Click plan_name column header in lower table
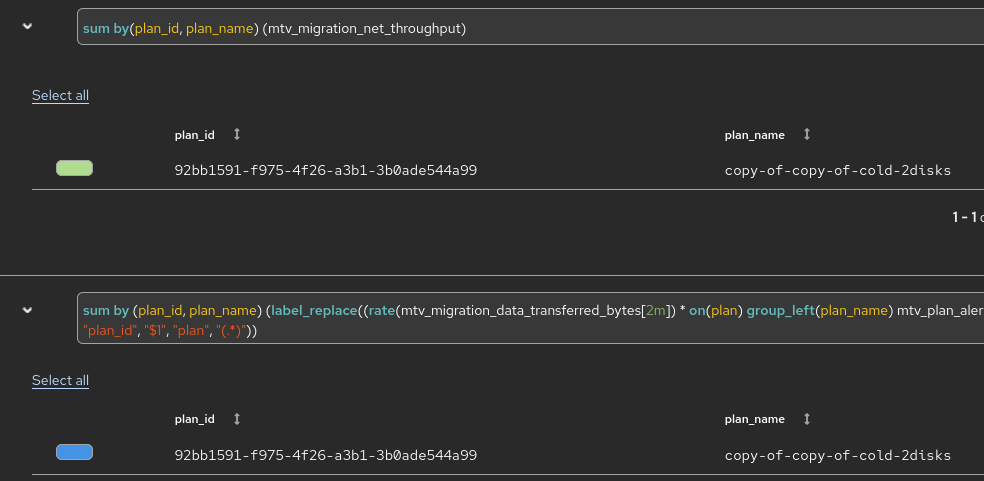This screenshot has width=984, height=481. [x=755, y=418]
